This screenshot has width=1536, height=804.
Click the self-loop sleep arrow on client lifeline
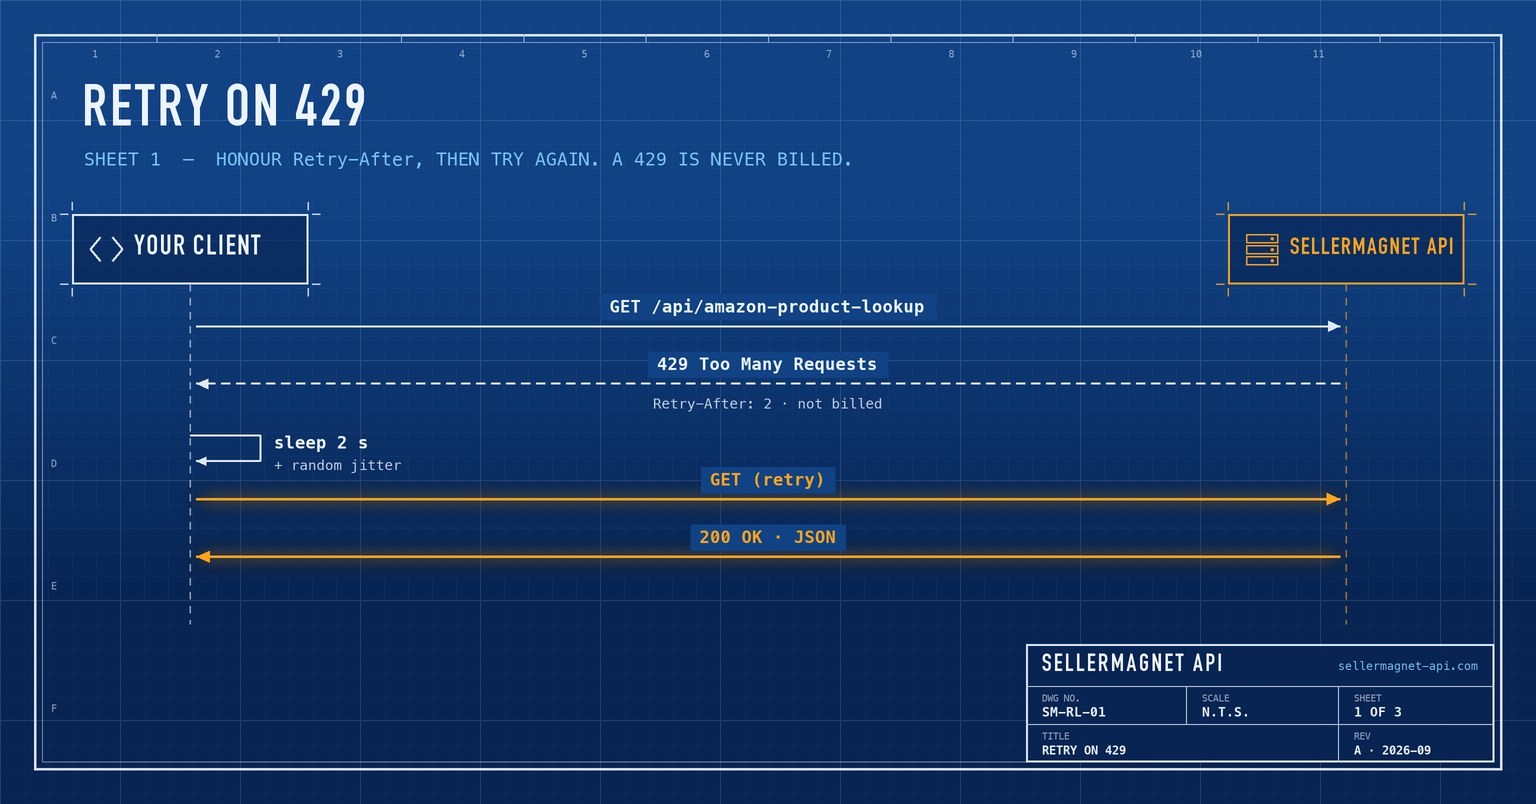[227, 449]
